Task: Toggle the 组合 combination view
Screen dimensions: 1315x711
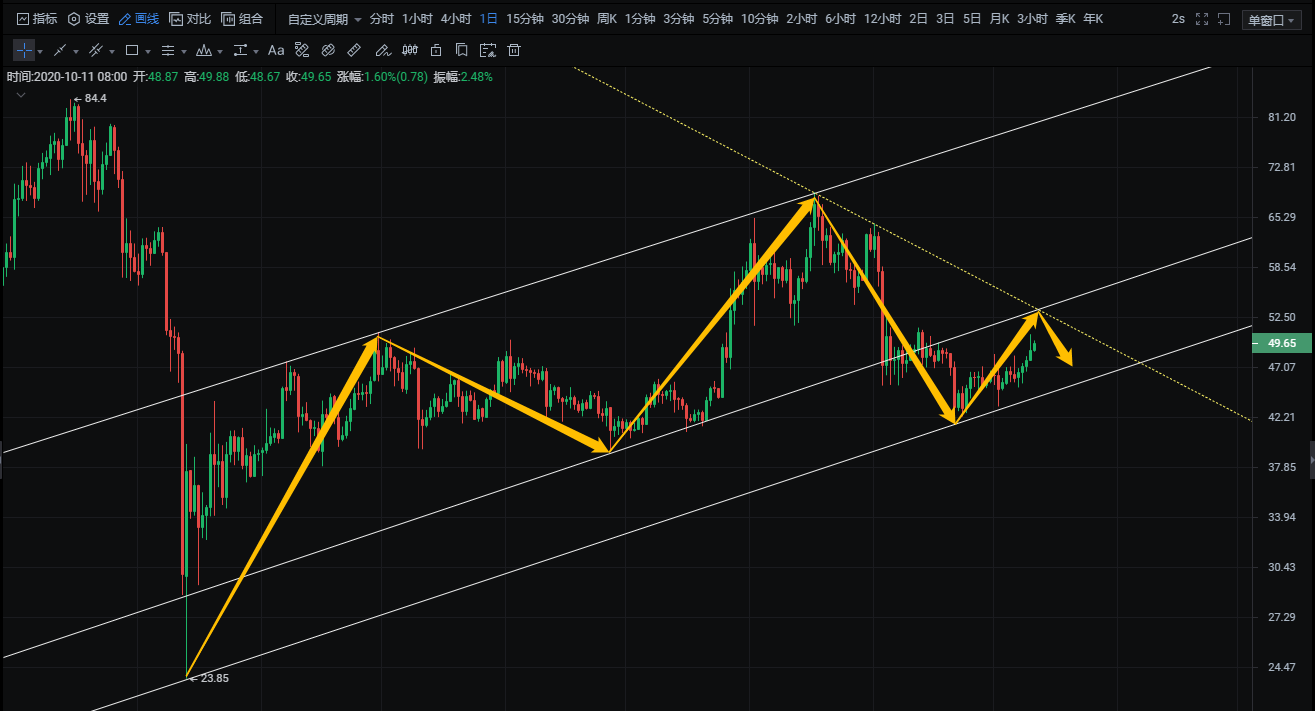Action: tap(242, 19)
